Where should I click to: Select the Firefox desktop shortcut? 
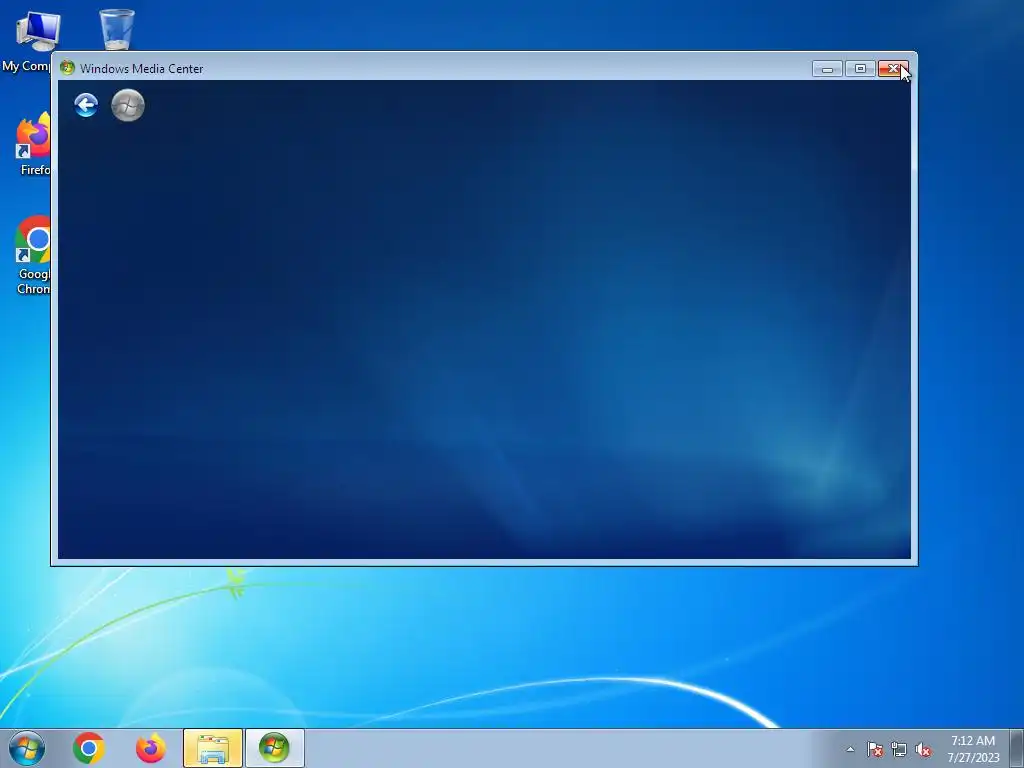tap(32, 144)
